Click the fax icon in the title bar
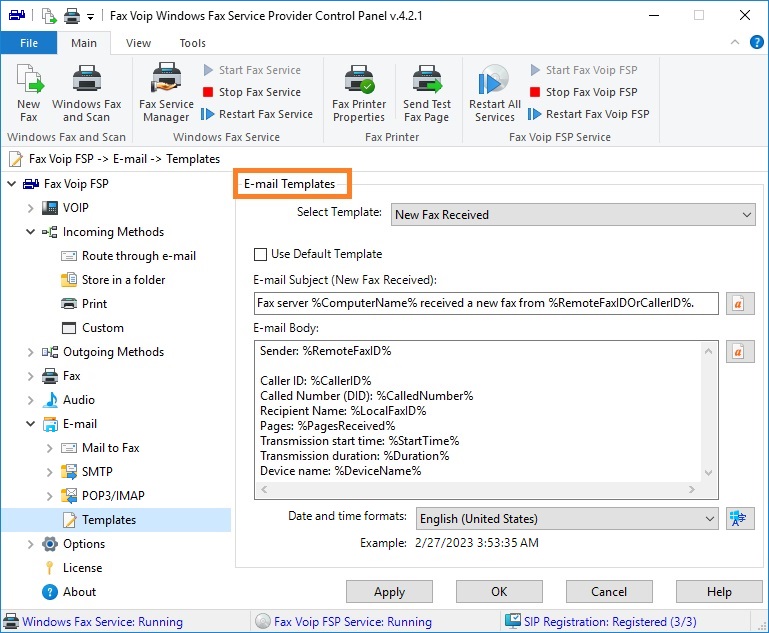 coord(17,16)
